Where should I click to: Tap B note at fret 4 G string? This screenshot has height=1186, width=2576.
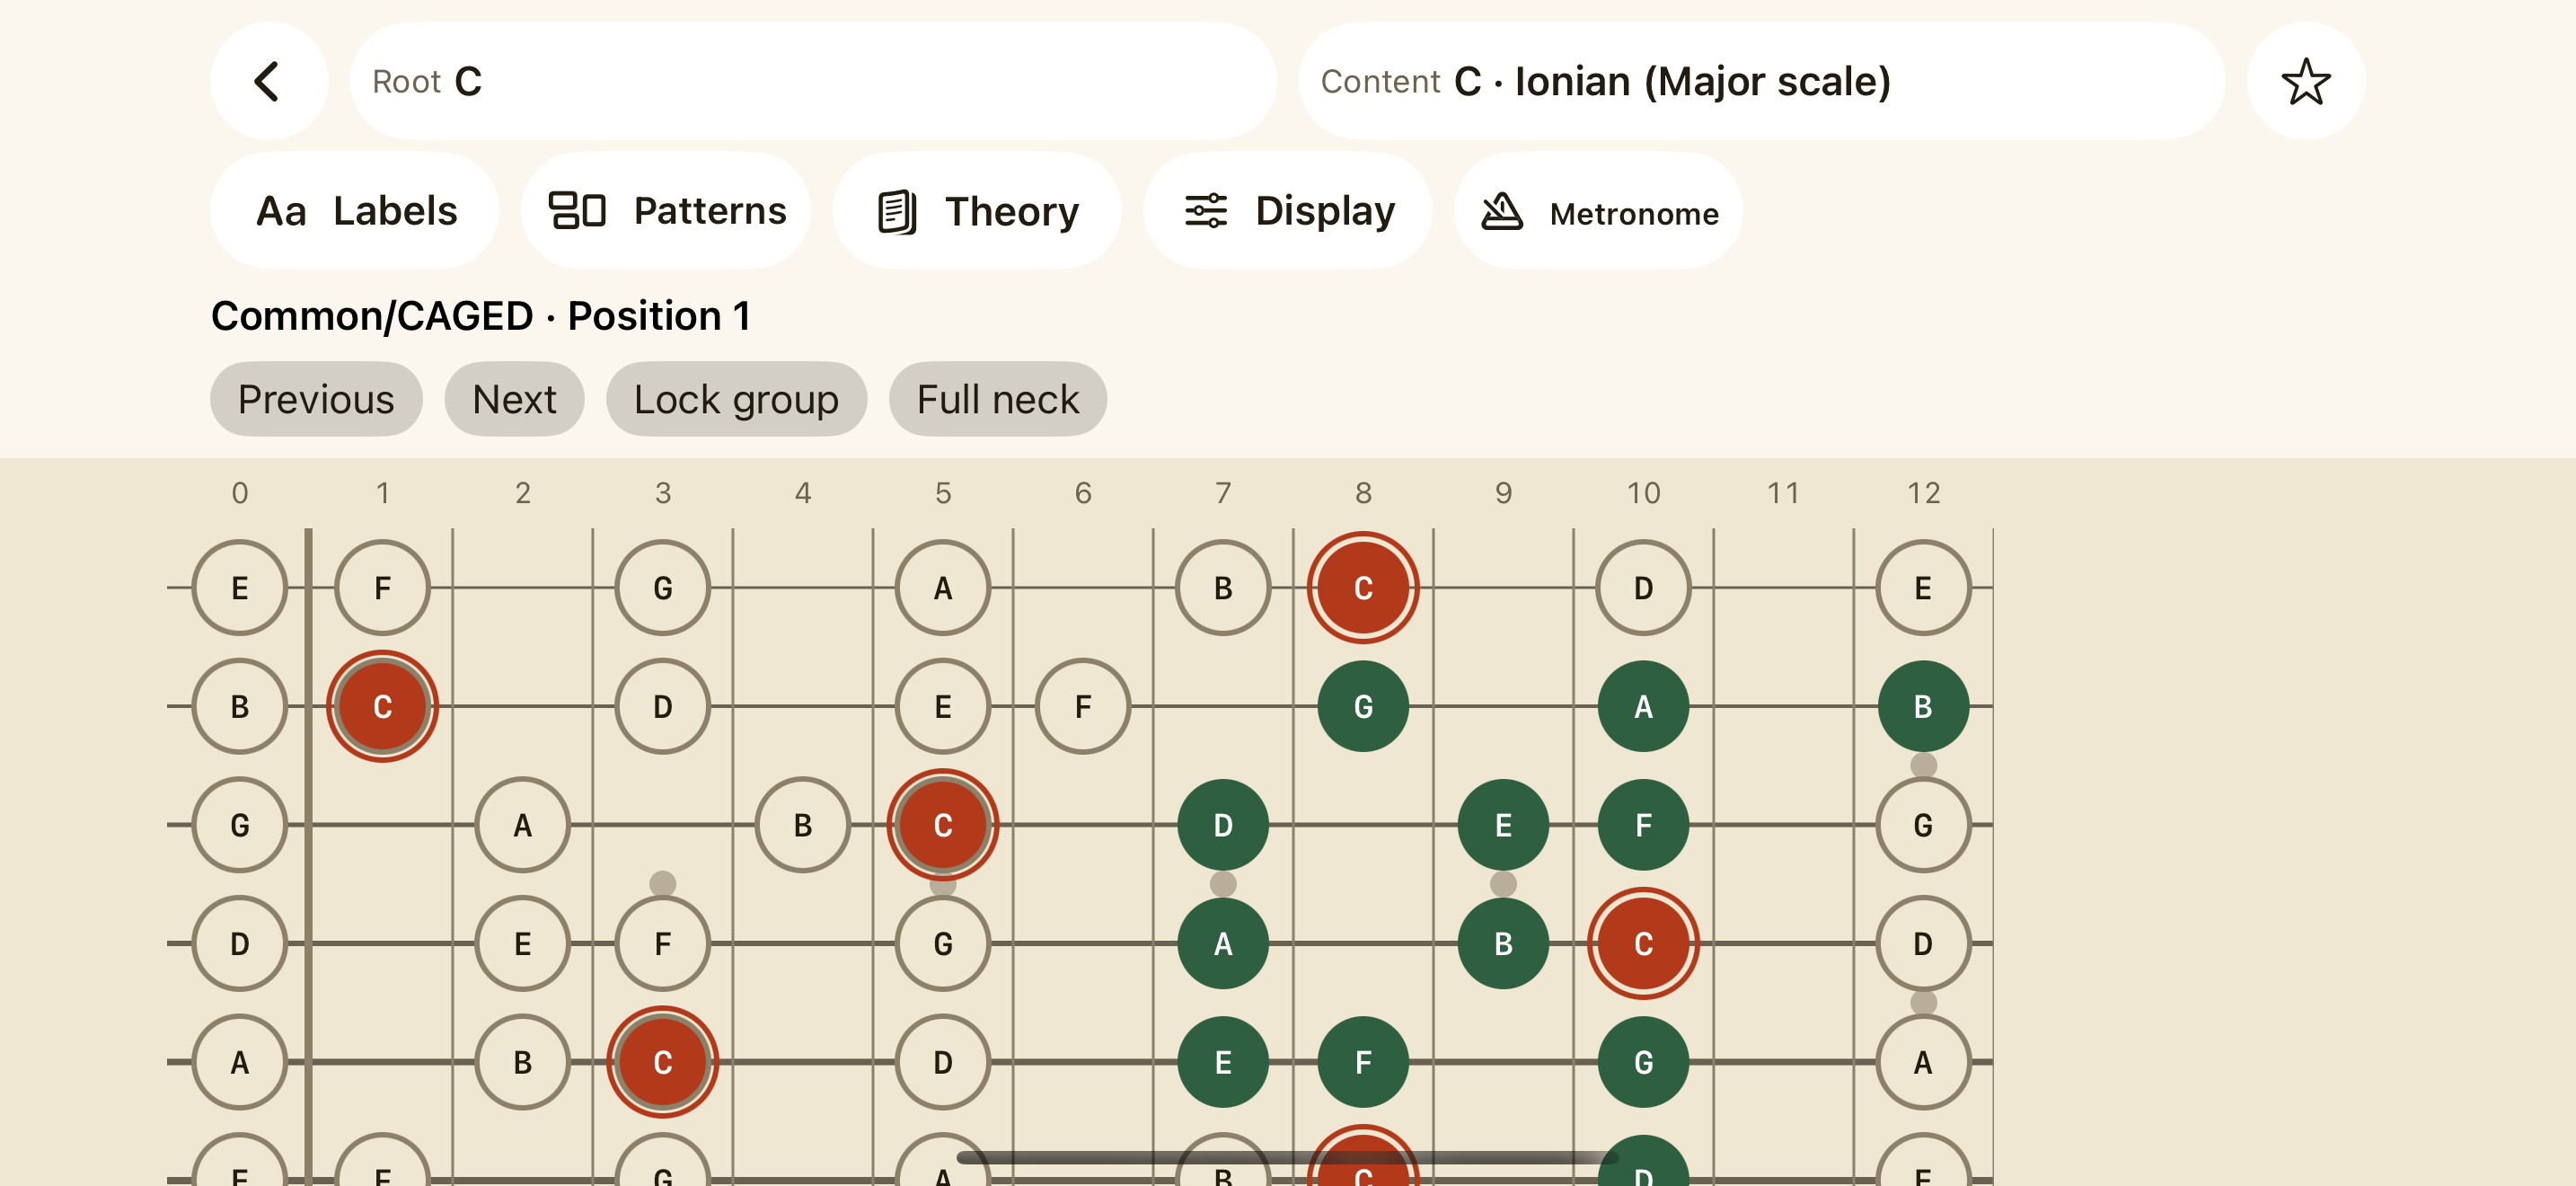[802, 825]
